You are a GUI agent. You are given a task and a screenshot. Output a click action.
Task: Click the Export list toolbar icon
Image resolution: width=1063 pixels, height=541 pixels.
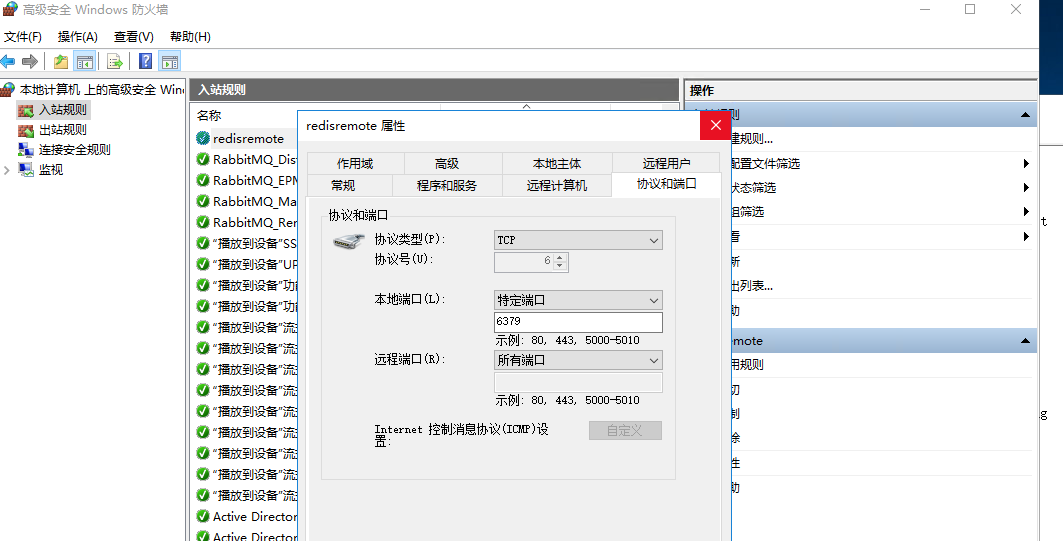[x=115, y=62]
